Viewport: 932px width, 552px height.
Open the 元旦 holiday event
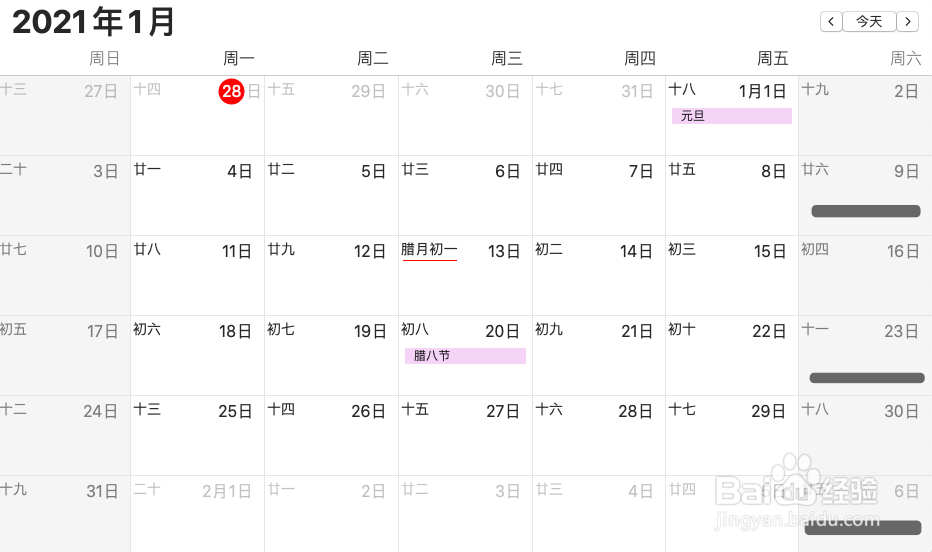[x=731, y=116]
